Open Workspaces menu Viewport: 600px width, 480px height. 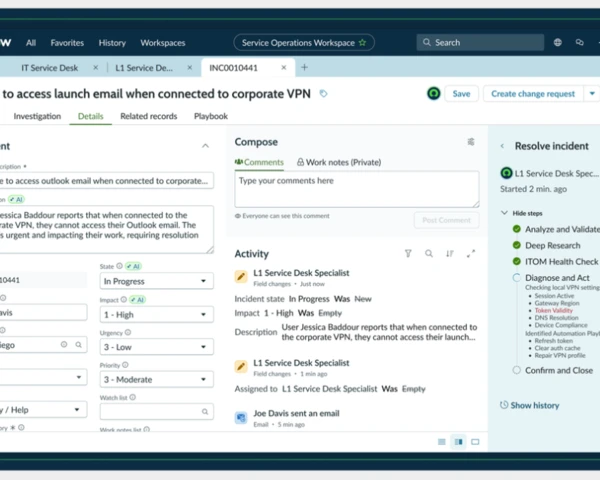pos(163,43)
